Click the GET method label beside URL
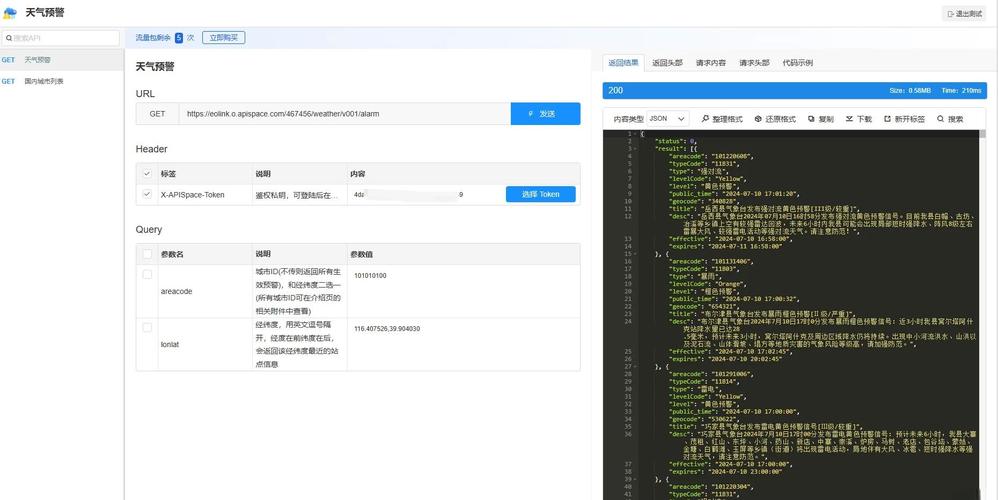 pos(157,114)
